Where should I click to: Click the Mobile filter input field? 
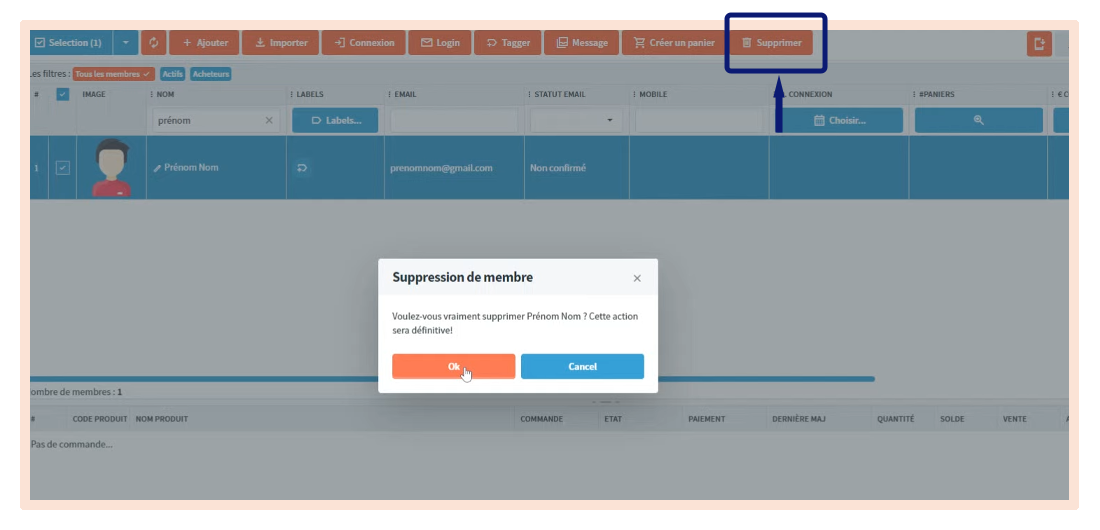tap(697, 120)
